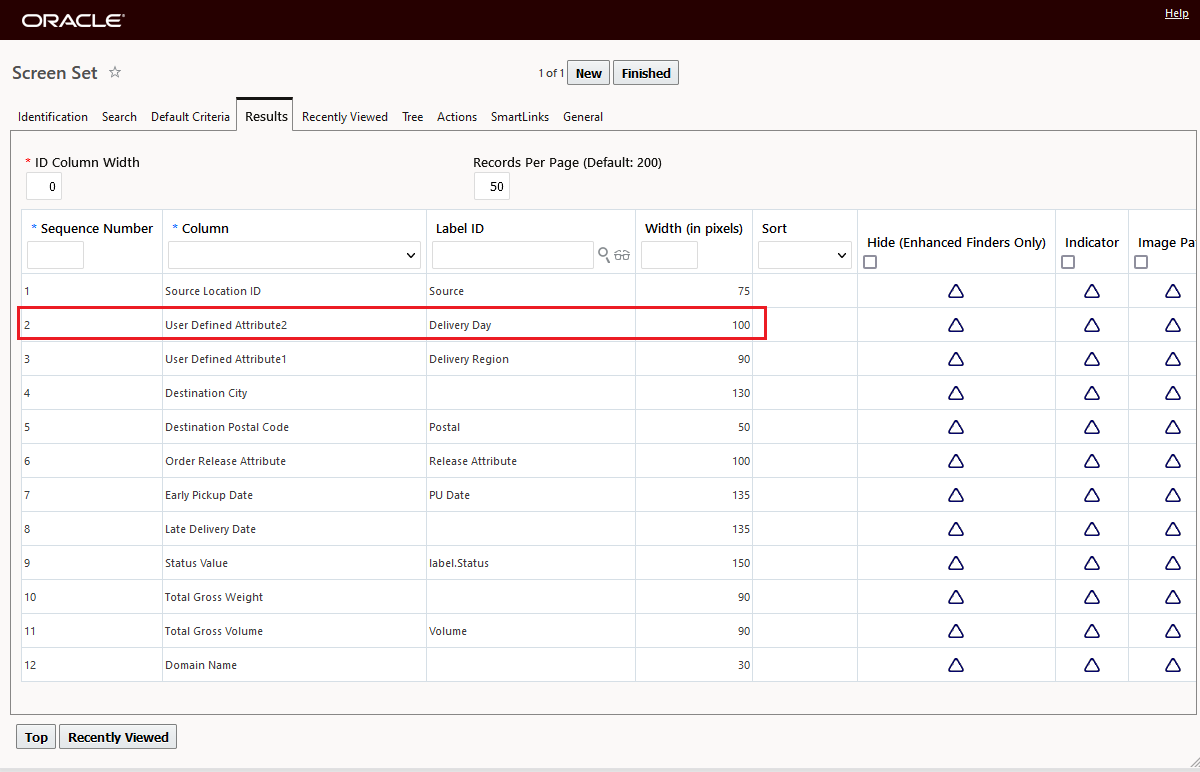
Task: Open the Column dropdown list
Action: pos(294,256)
